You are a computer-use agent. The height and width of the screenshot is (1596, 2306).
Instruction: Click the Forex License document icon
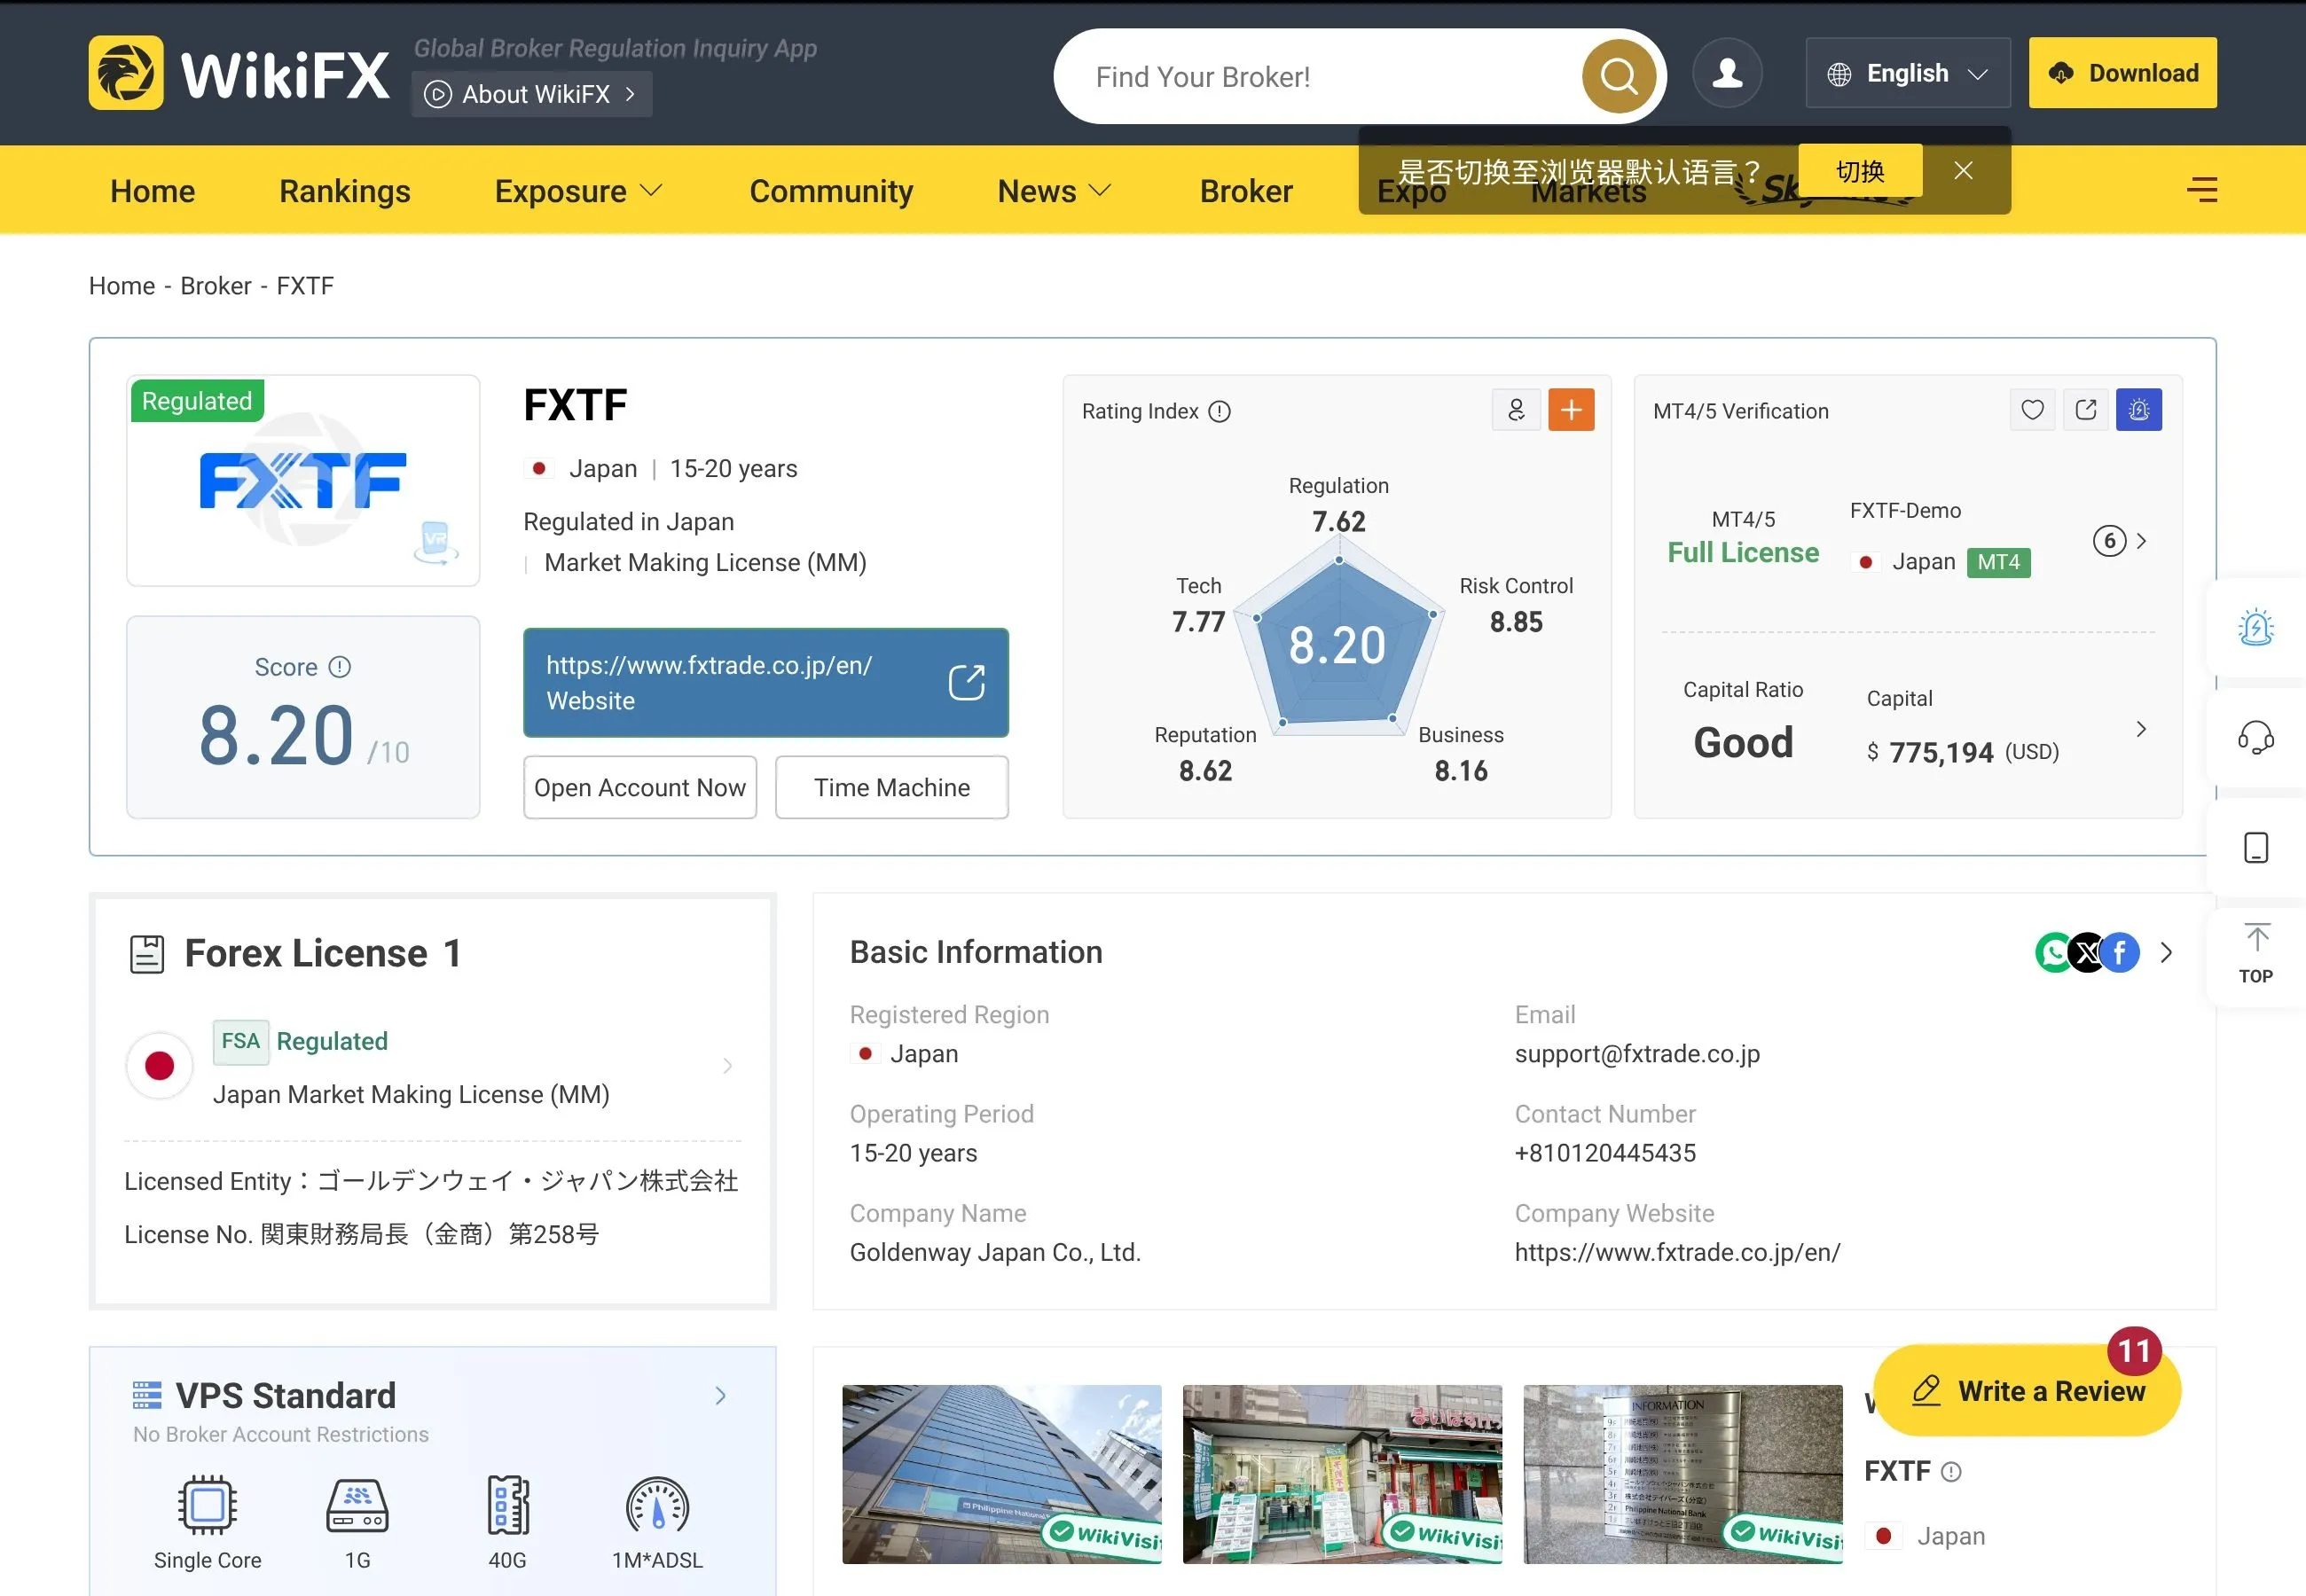(147, 954)
